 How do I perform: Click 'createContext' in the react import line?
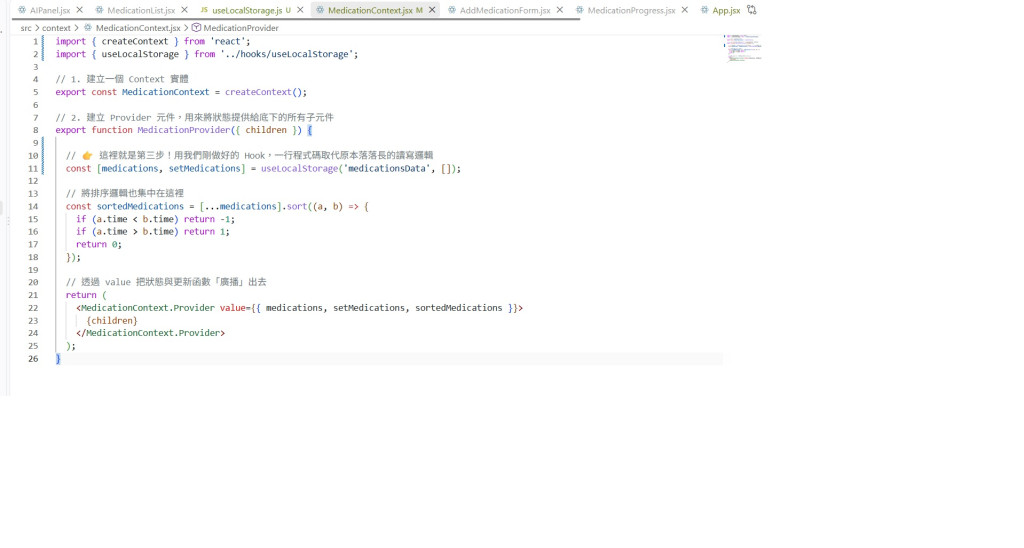click(135, 41)
